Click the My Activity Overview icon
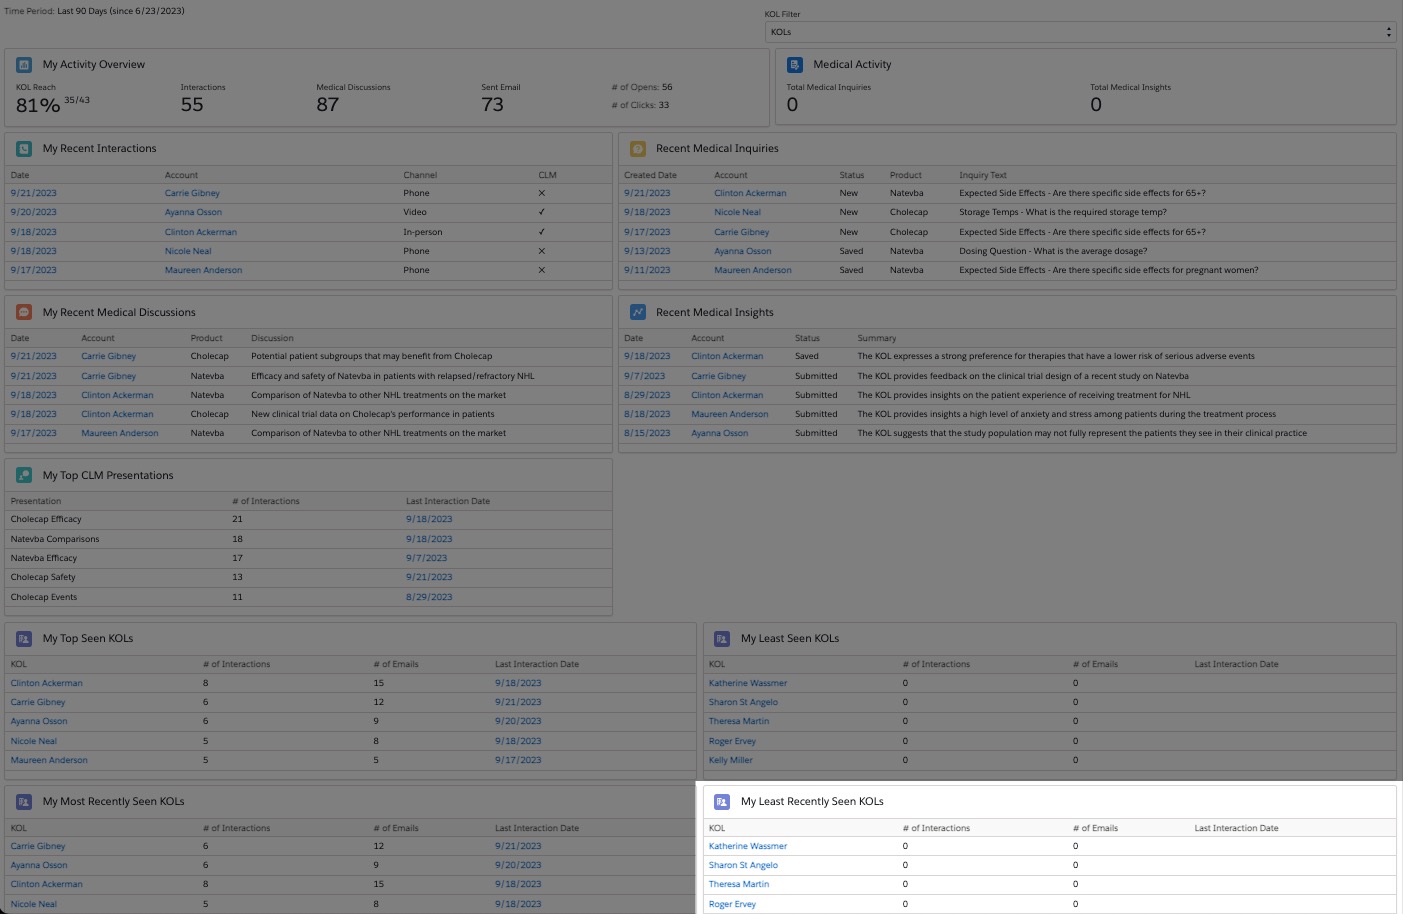Image resolution: width=1403 pixels, height=914 pixels. click(x=24, y=65)
